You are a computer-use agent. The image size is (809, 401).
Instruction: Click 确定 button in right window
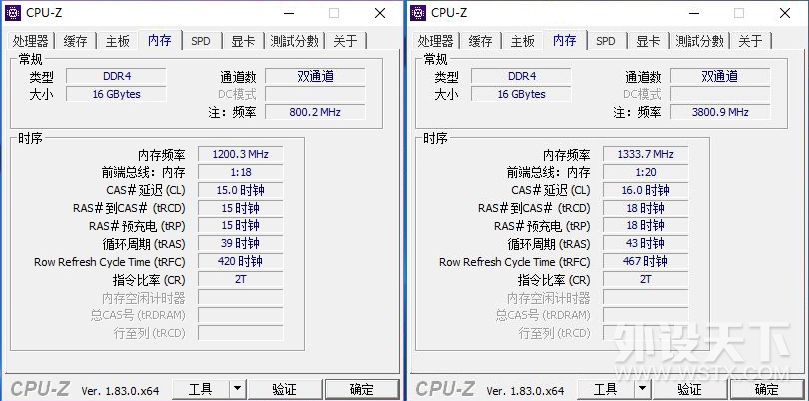point(767,390)
